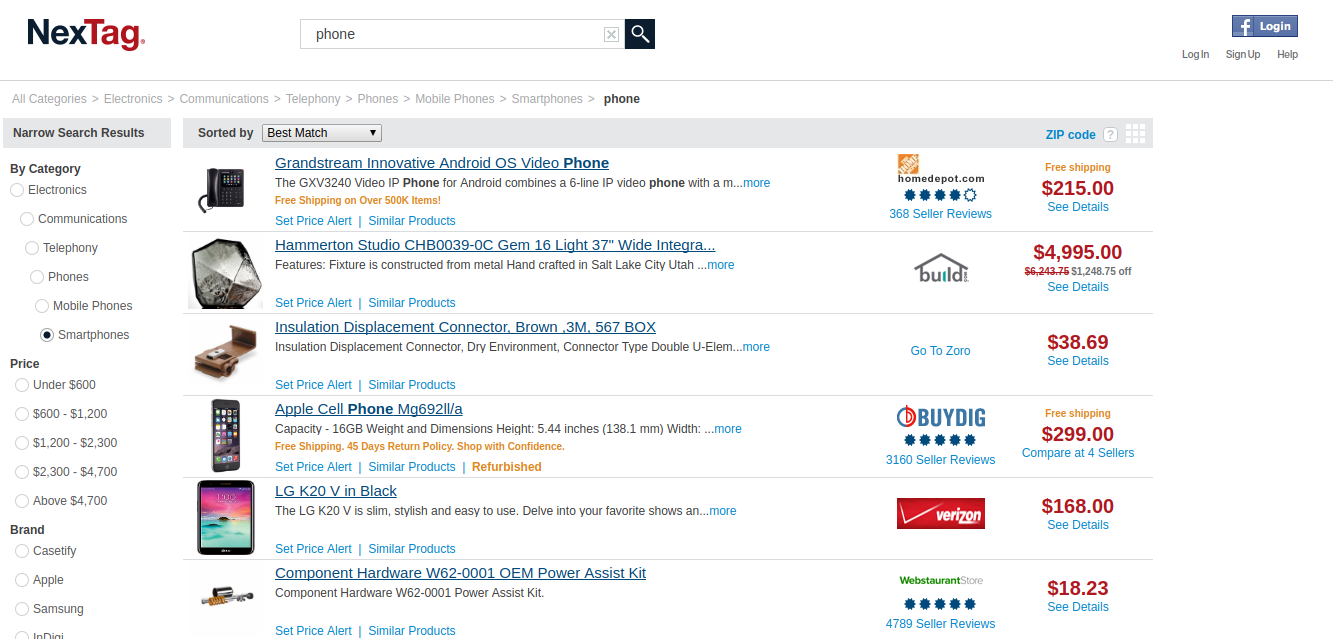Switch to grid view icon
The width and height of the screenshot is (1333, 639).
1135,134
